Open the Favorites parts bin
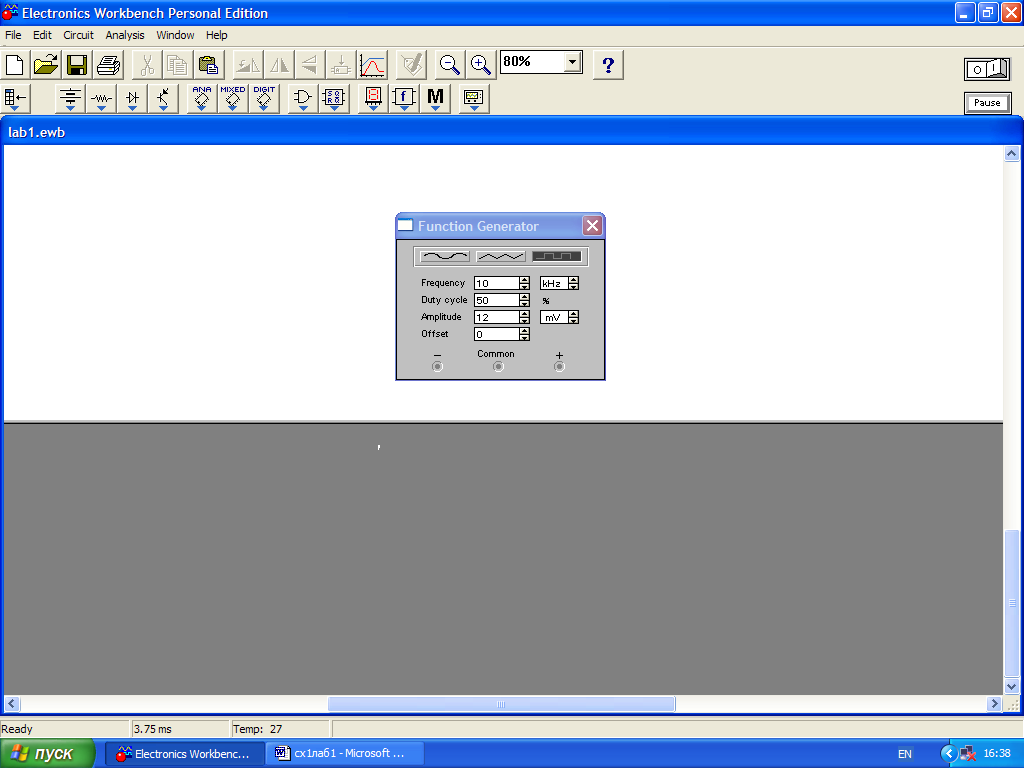1024x768 pixels. 16,99
